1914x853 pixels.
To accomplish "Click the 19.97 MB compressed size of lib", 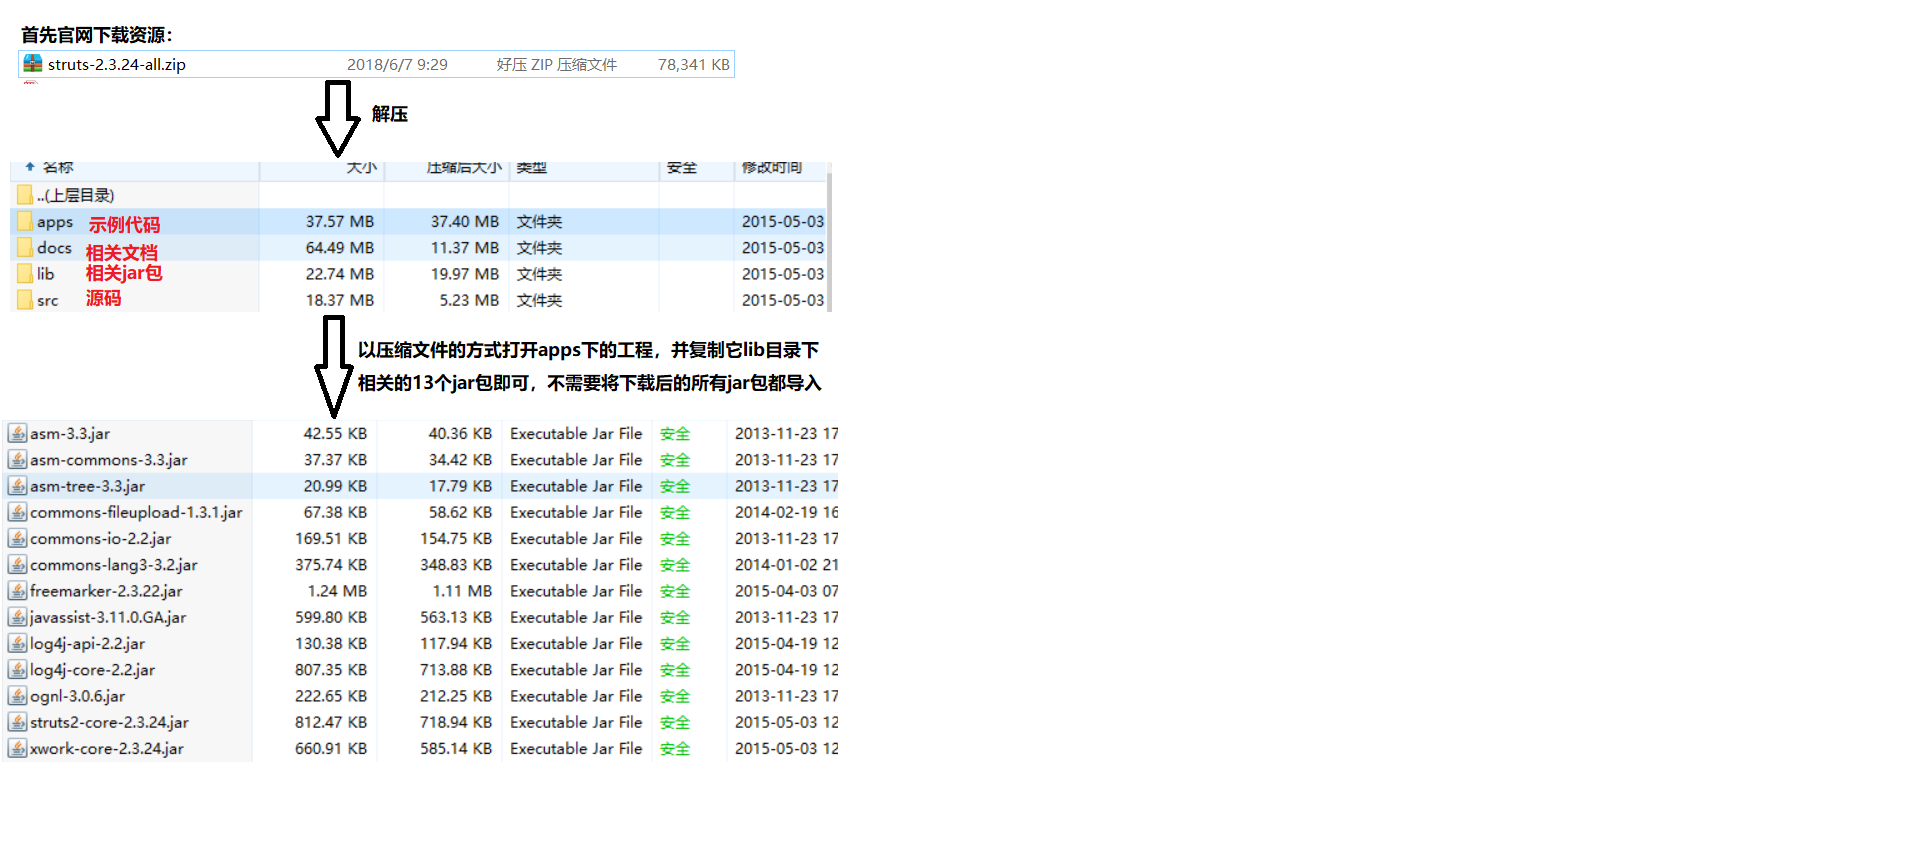I will tap(465, 273).
